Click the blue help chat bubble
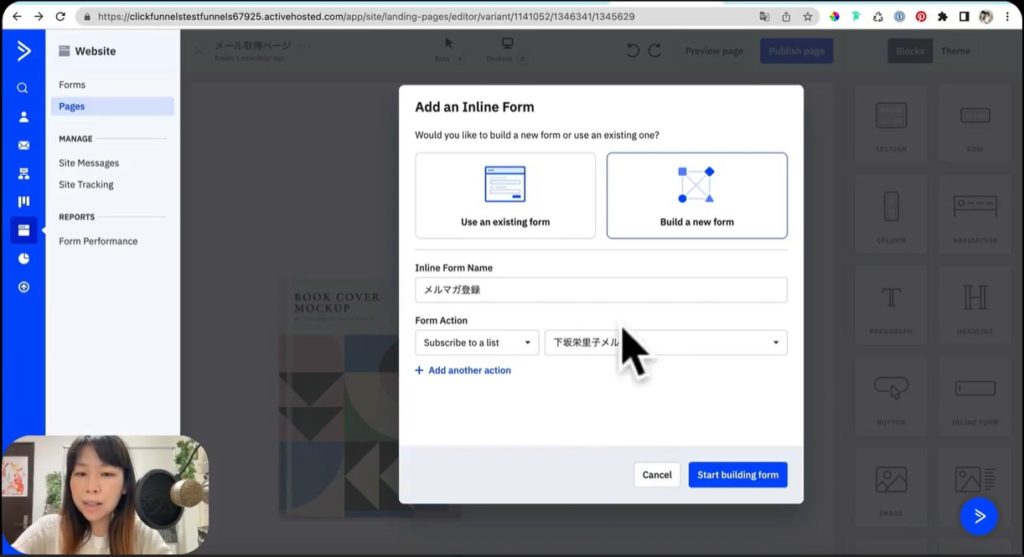Image resolution: width=1024 pixels, height=557 pixels. [x=979, y=515]
